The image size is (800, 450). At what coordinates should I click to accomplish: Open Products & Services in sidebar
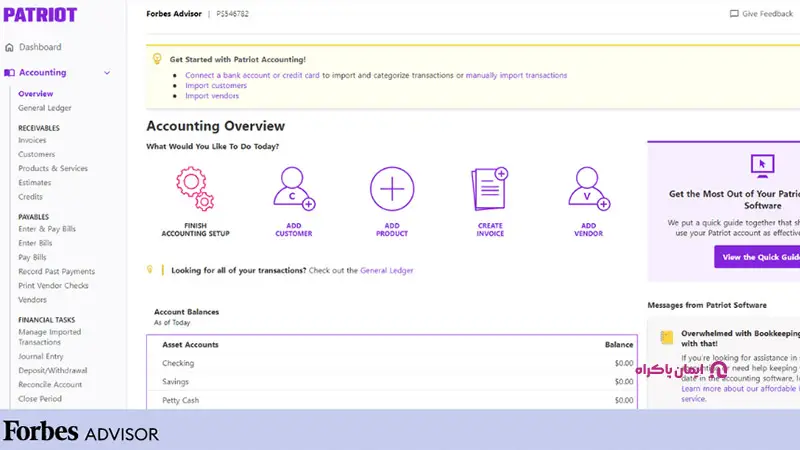[x=52, y=168]
